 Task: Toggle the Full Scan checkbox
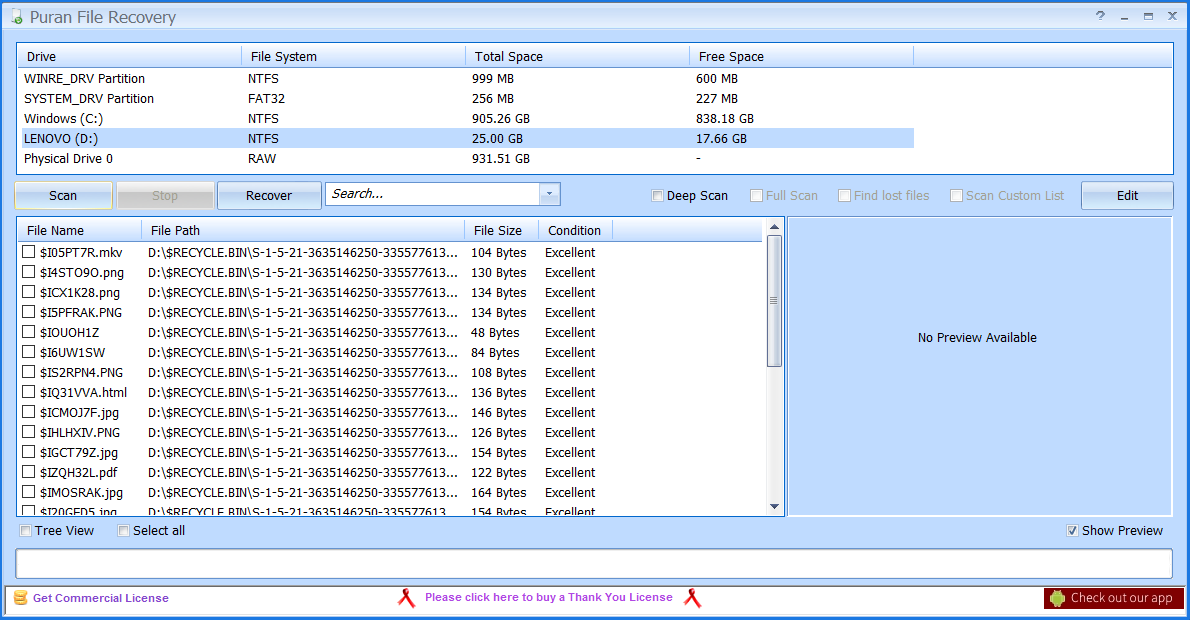click(757, 196)
